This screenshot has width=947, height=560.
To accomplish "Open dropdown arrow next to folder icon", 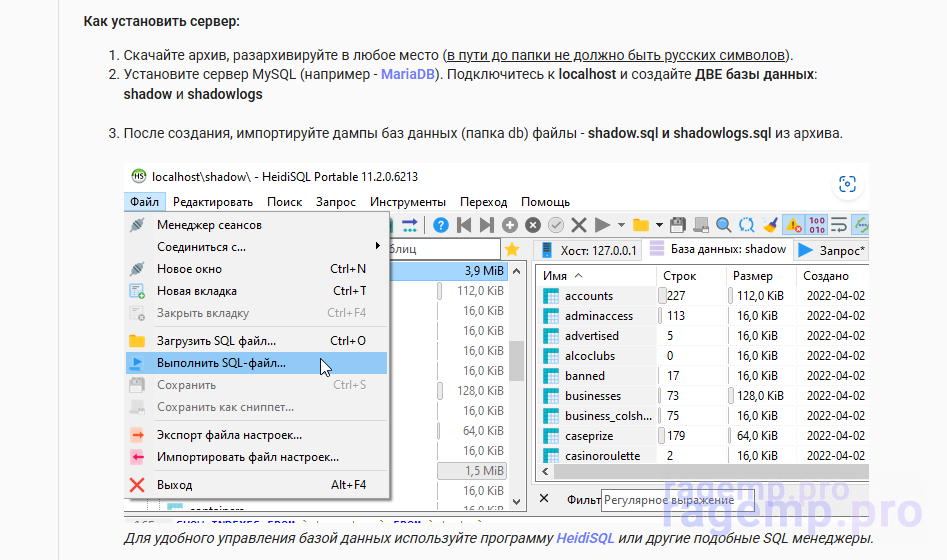I will (x=659, y=225).
